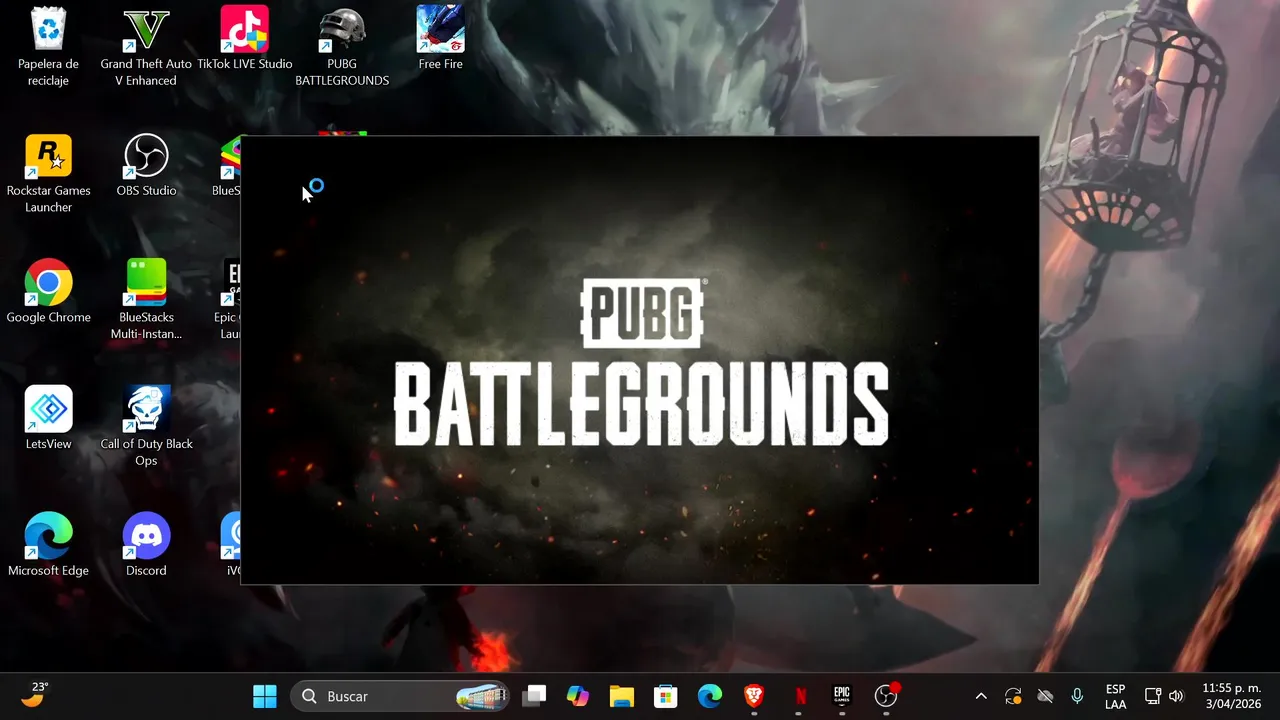This screenshot has height=720, width=1280.
Task: Click the microphone tray icon
Action: coord(1077,696)
